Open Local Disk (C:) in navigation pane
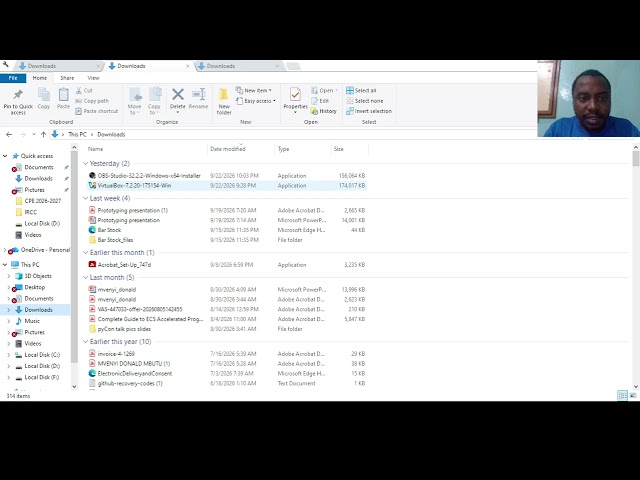This screenshot has width=640, height=480. point(42,355)
